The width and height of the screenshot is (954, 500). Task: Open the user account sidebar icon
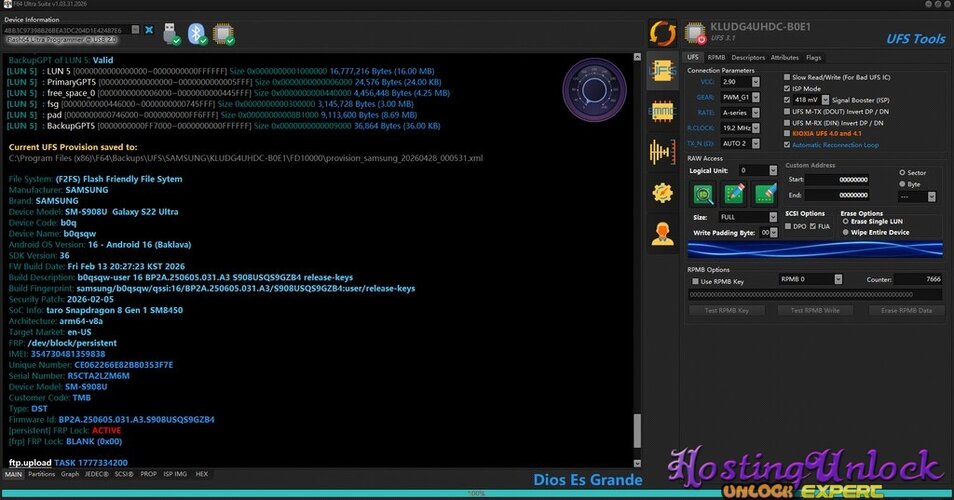[x=663, y=234]
